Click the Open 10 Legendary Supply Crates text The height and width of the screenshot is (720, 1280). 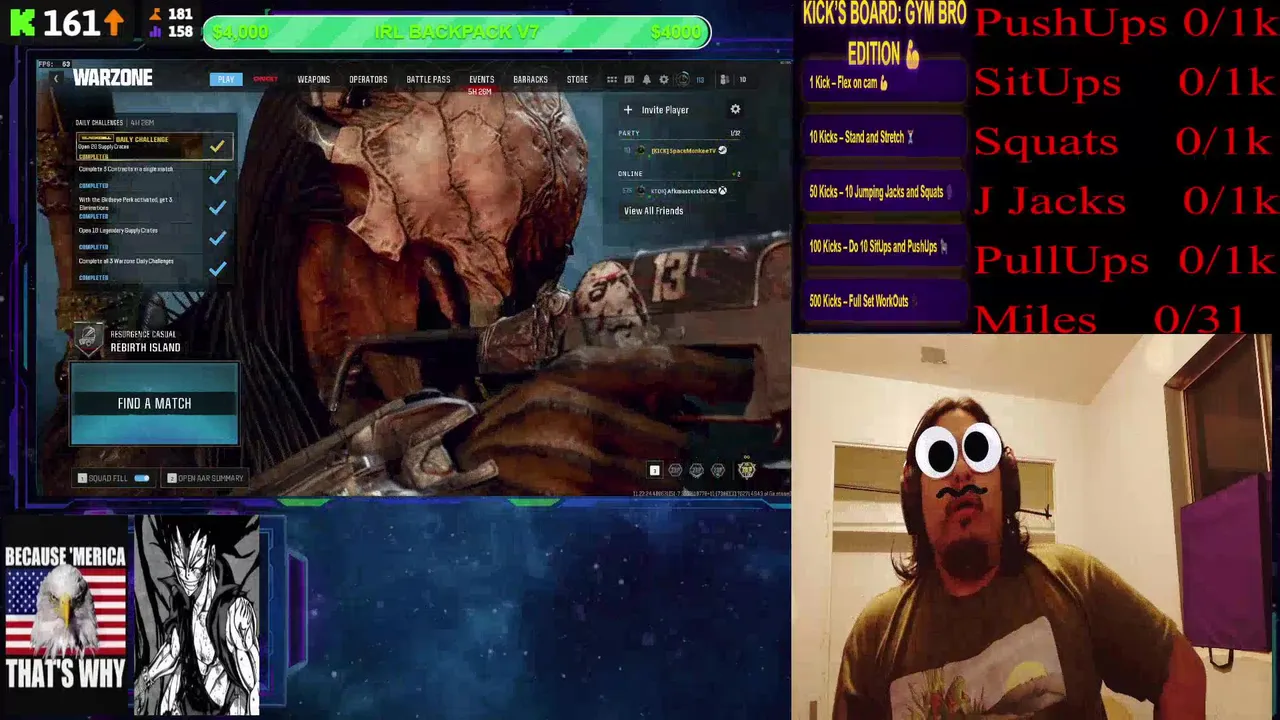click(x=118, y=231)
